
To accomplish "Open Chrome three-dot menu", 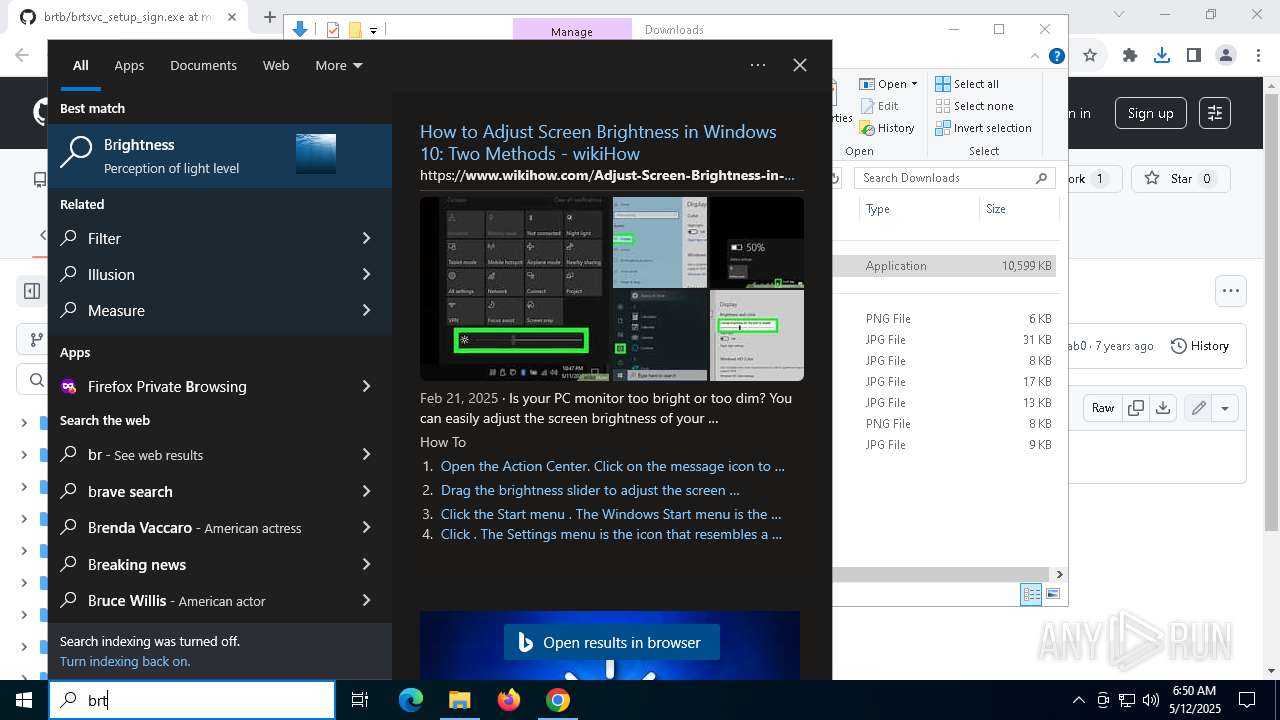I will (1256, 56).
